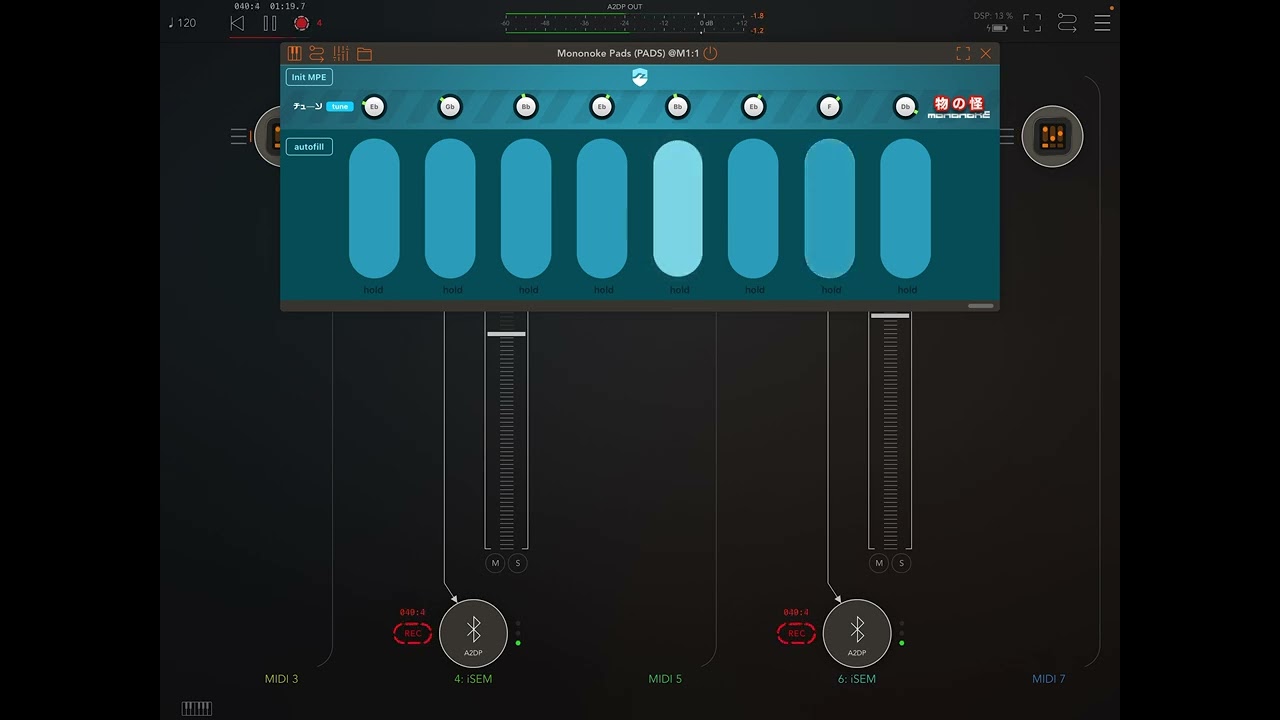Toggle REC on channel 6 iSEM
Viewport: 1280px width, 720px height.
pyautogui.click(x=796, y=633)
